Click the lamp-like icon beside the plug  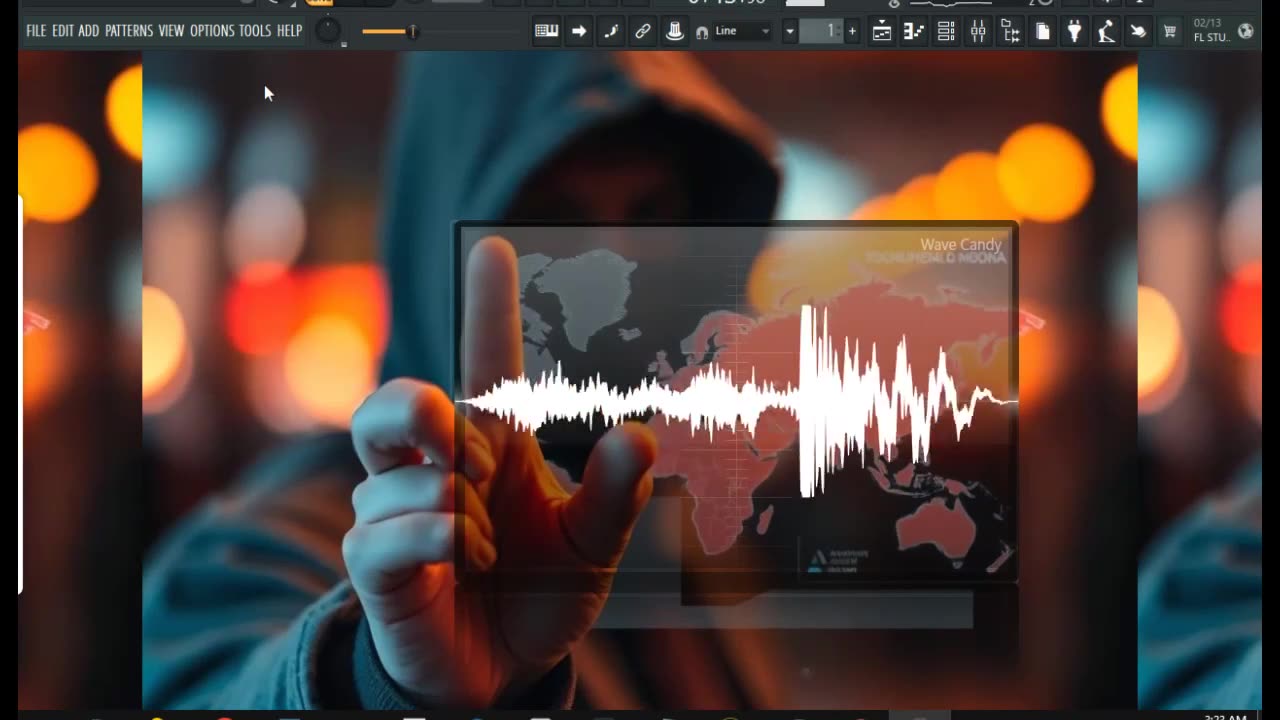[x=1106, y=31]
